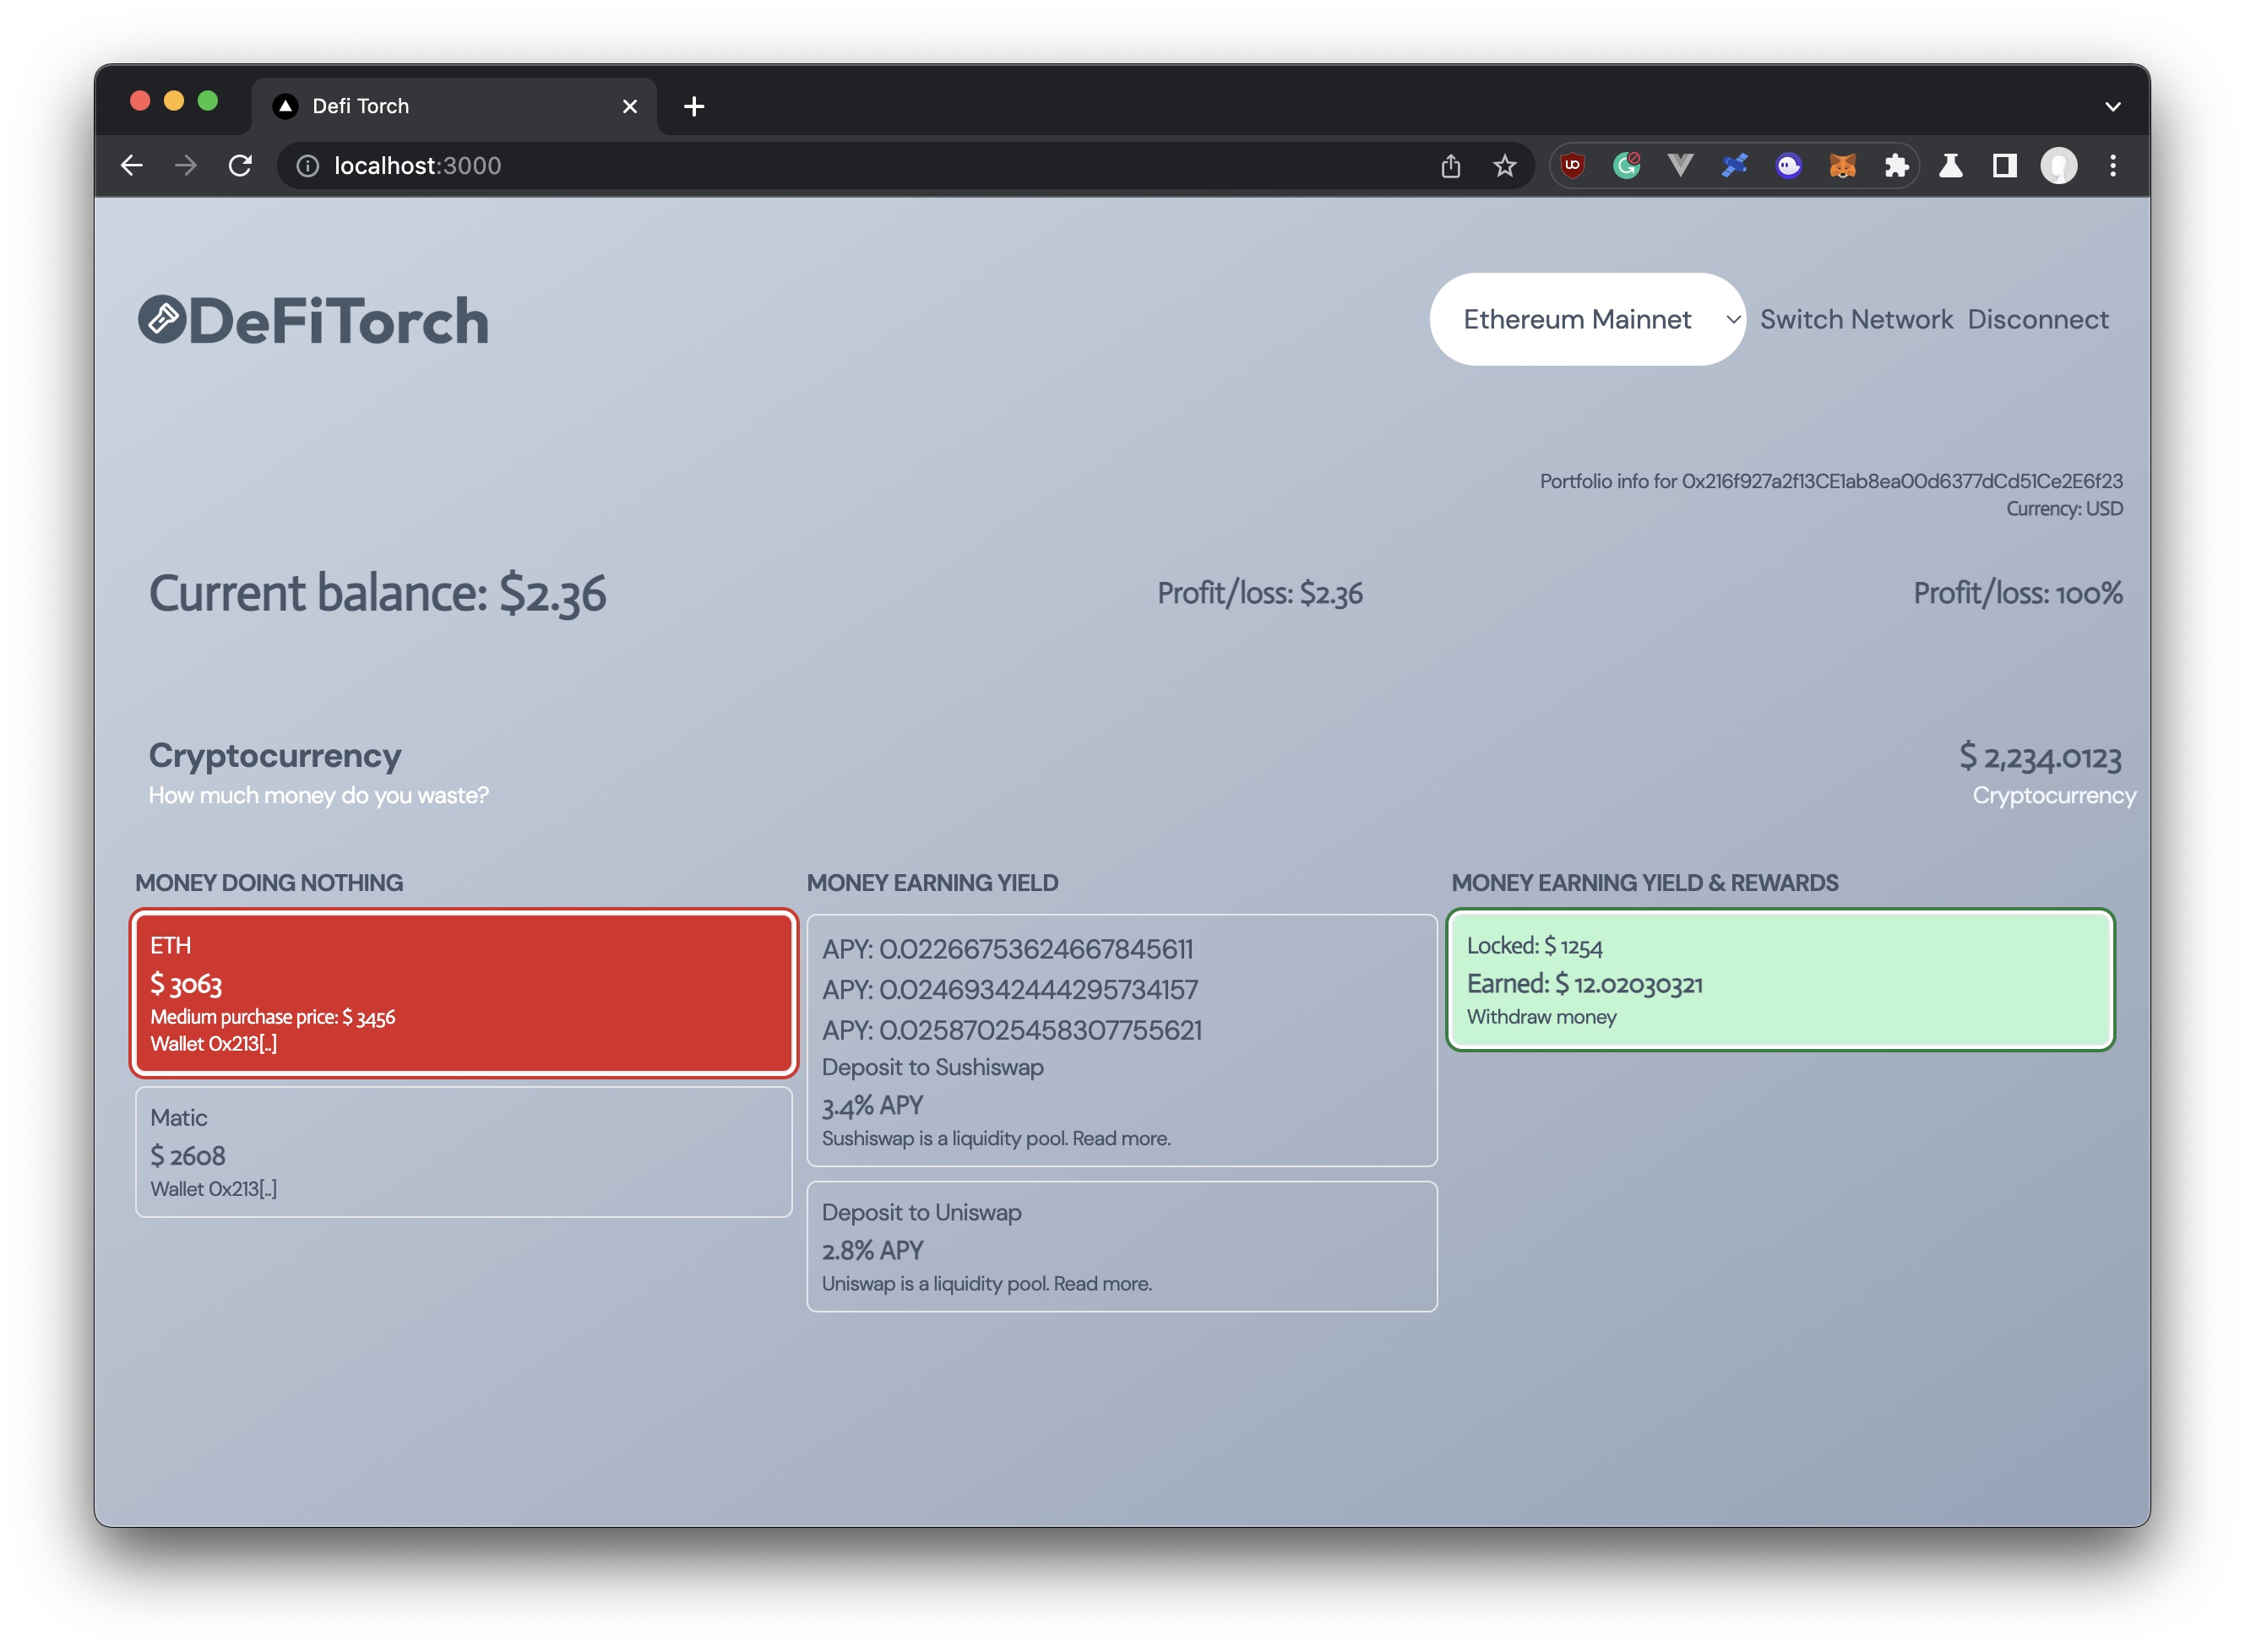Image resolution: width=2245 pixels, height=1652 pixels.
Task: Click the browser forward arrow
Action: (x=186, y=165)
